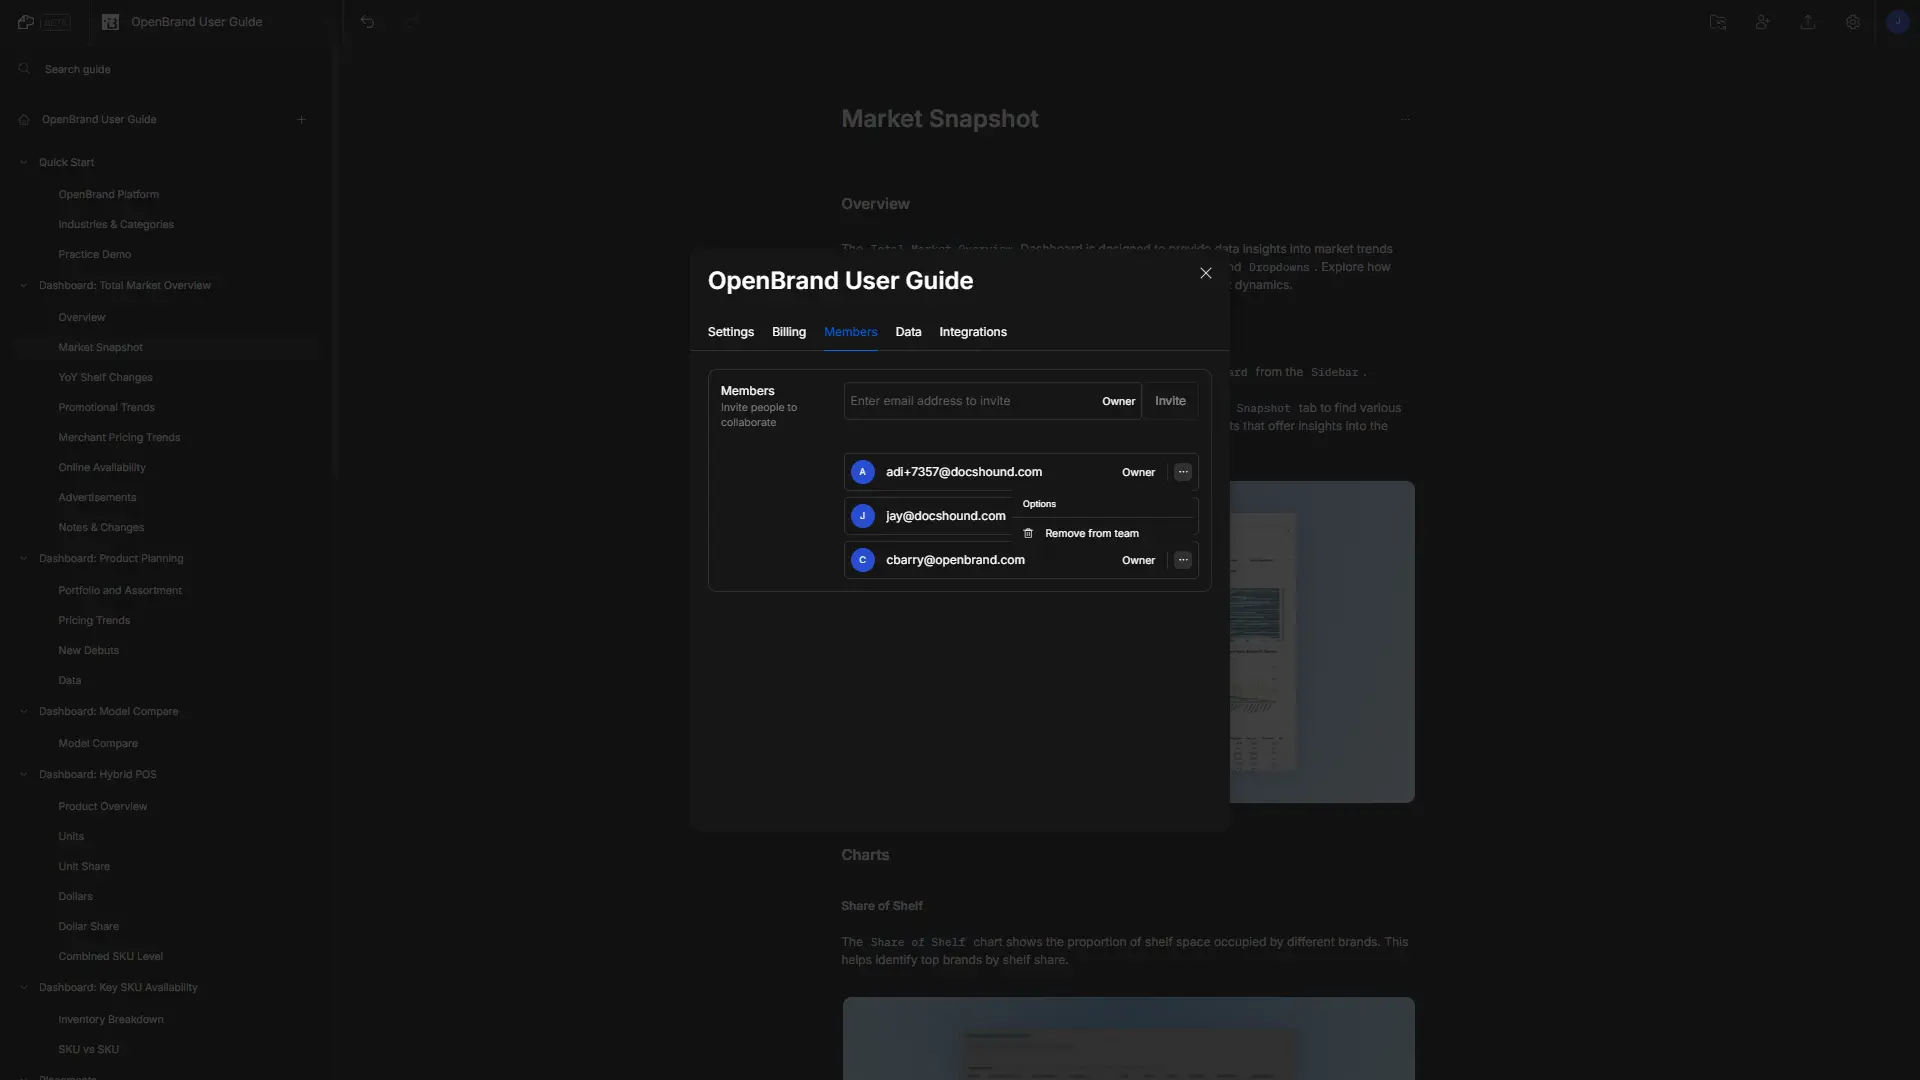
Task: Switch to the Billing tab
Action: (x=787, y=332)
